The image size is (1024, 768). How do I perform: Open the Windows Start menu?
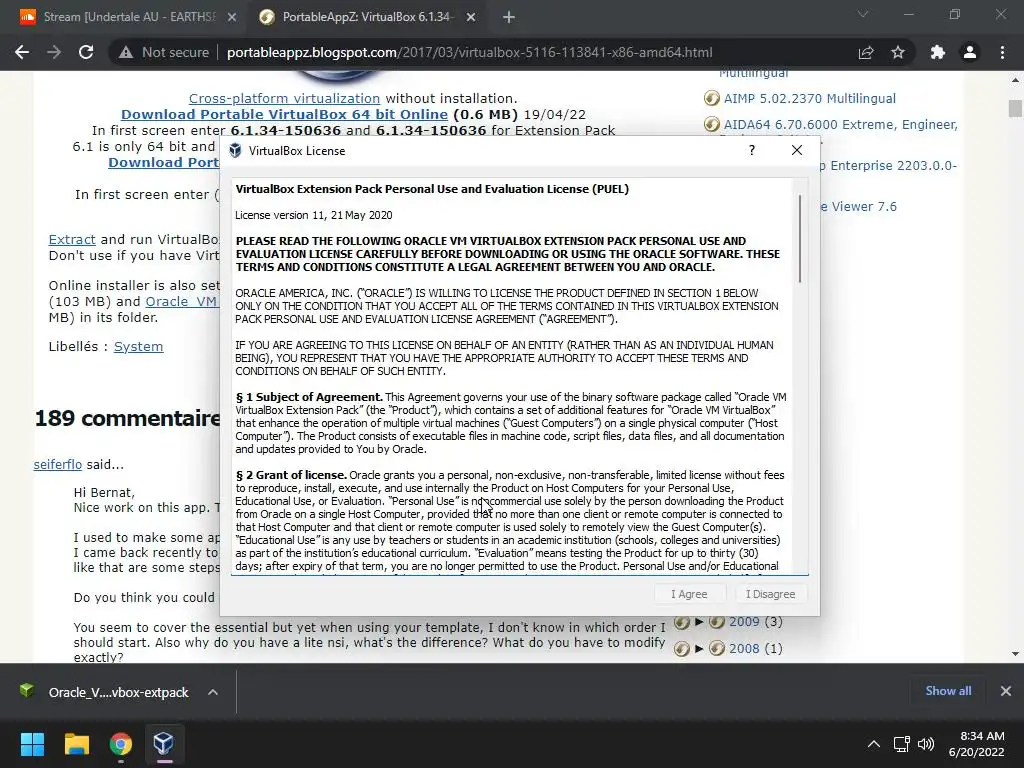click(32, 744)
